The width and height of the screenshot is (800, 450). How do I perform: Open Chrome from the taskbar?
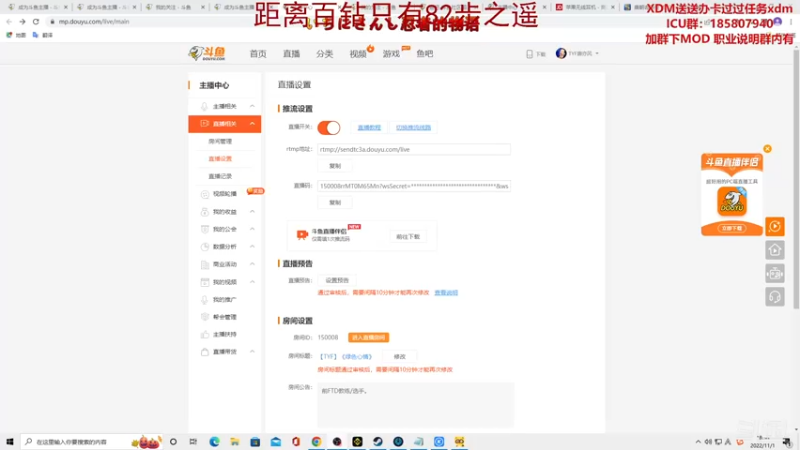coord(316,442)
